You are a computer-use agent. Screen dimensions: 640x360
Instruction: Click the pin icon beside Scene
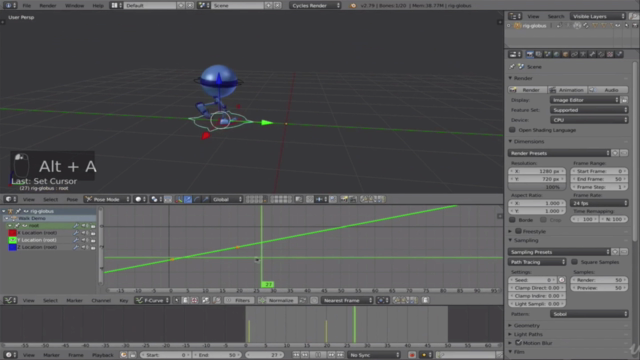[512, 67]
